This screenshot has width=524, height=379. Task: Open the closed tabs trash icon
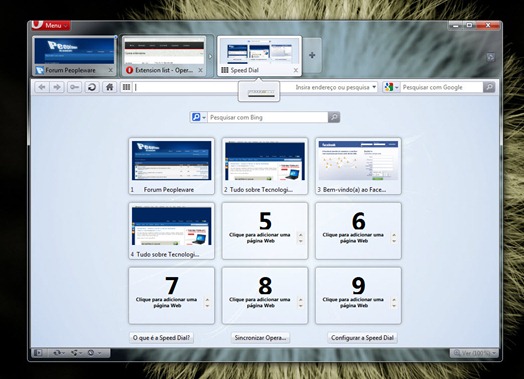coord(490,57)
